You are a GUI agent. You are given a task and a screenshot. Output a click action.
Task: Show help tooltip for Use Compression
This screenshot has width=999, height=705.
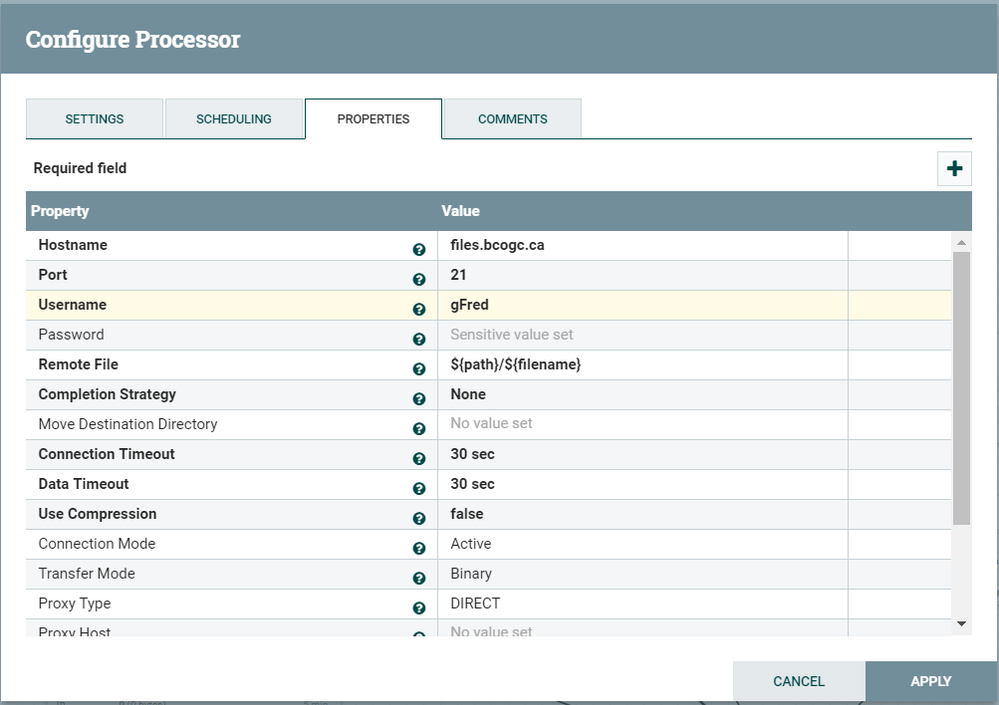pyautogui.click(x=419, y=519)
